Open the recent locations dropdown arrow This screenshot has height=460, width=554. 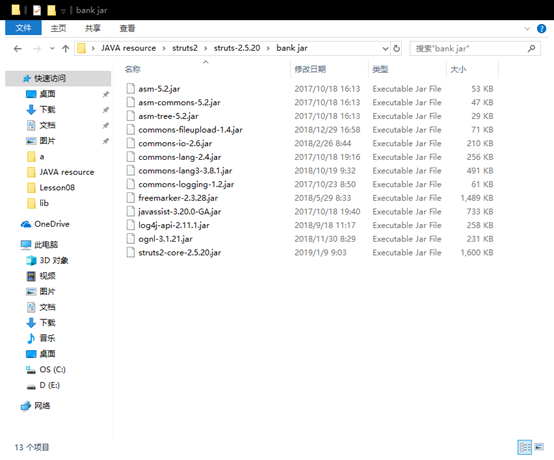tap(52, 49)
